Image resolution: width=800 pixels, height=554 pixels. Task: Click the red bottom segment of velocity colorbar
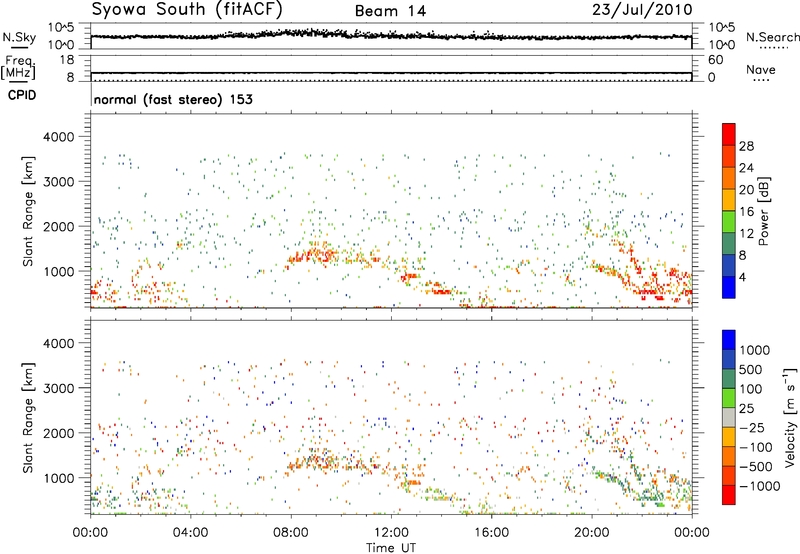pyautogui.click(x=729, y=495)
